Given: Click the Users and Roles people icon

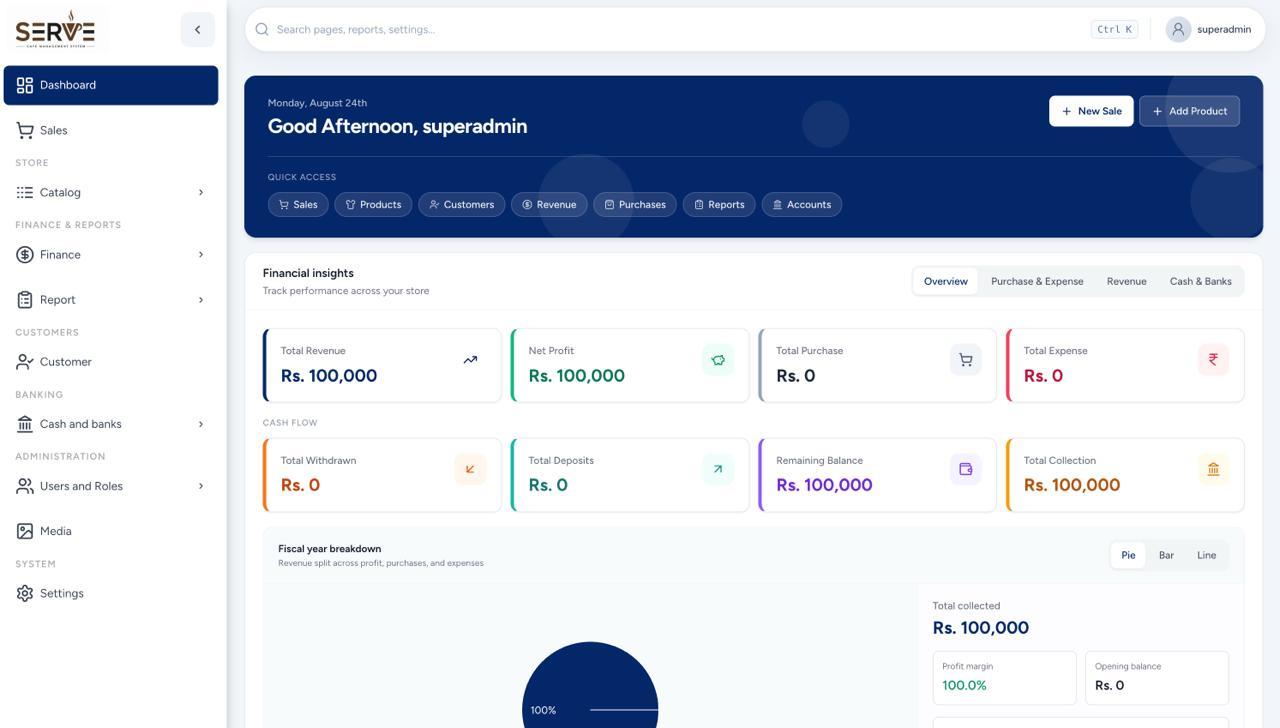Looking at the screenshot, I should pos(25,486).
